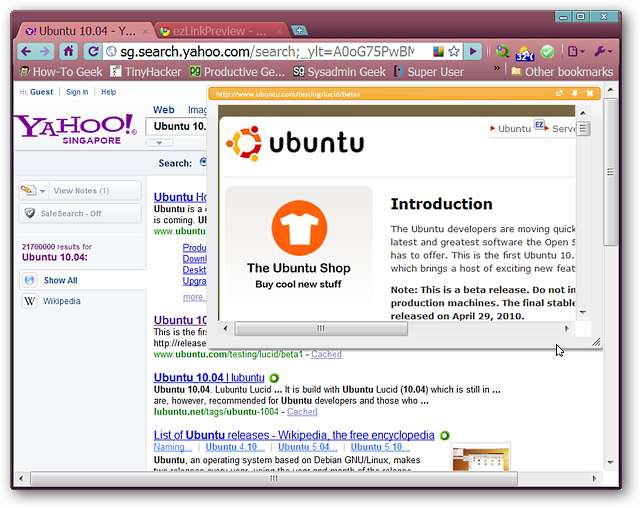Filter results by Wikipedia
This screenshot has height=508, width=640.
61,301
